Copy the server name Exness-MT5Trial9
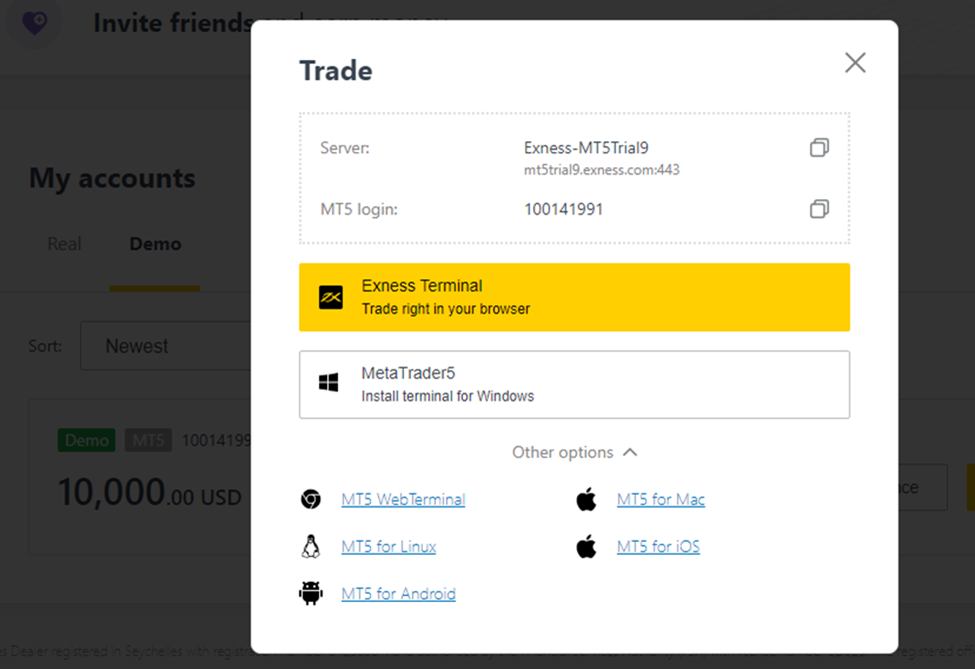 pyautogui.click(x=819, y=147)
